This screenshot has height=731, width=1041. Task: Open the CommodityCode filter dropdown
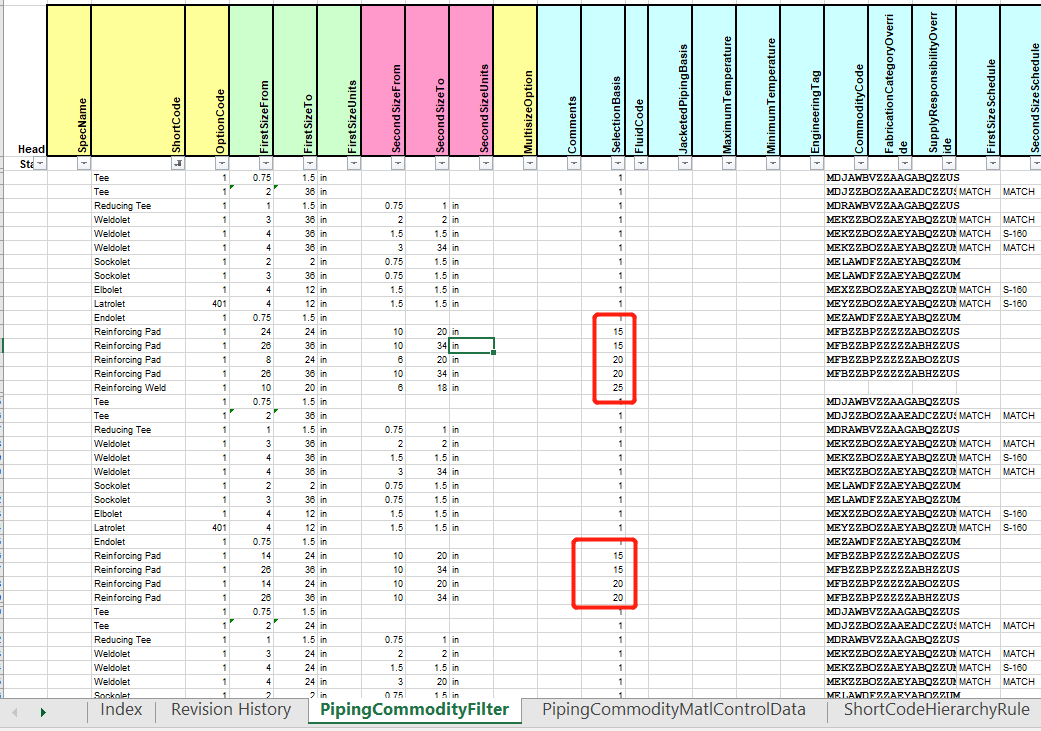tap(860, 163)
